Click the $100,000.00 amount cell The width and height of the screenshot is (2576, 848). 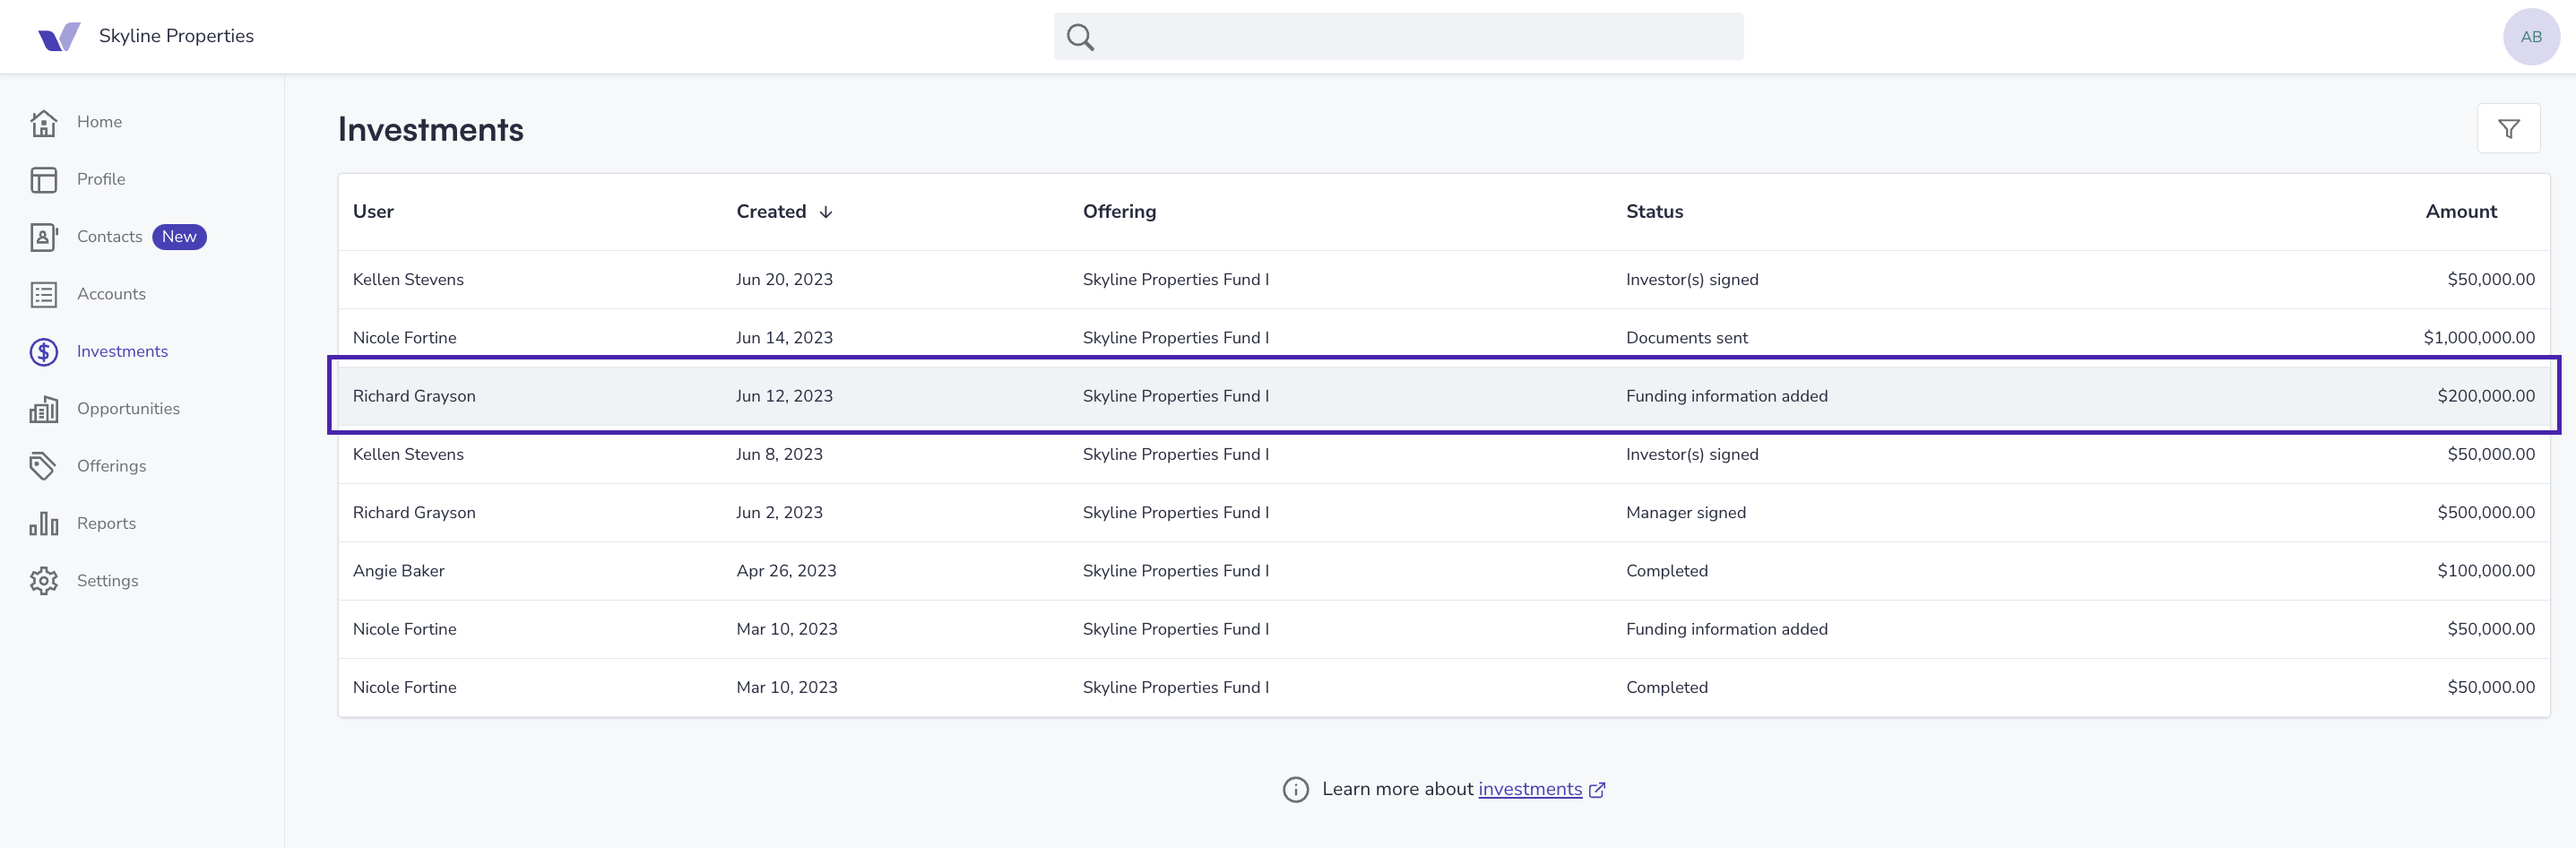(2486, 571)
